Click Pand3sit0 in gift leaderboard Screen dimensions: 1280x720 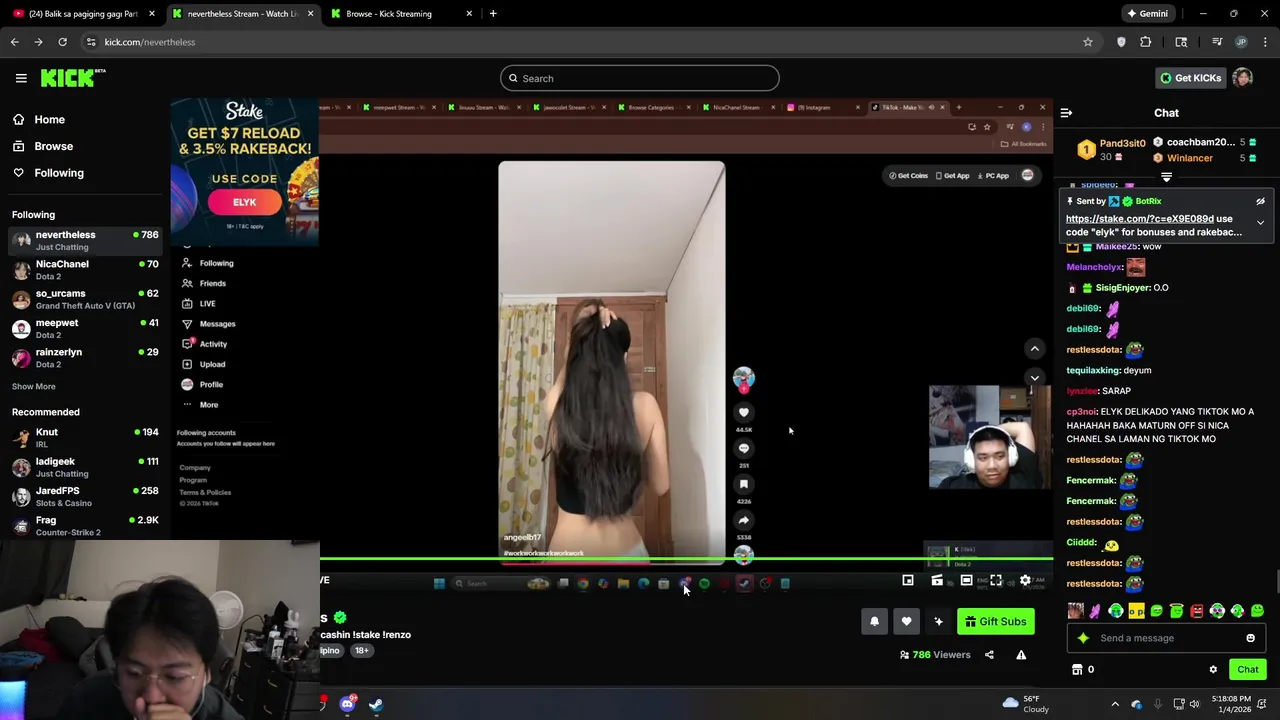tap(1122, 144)
